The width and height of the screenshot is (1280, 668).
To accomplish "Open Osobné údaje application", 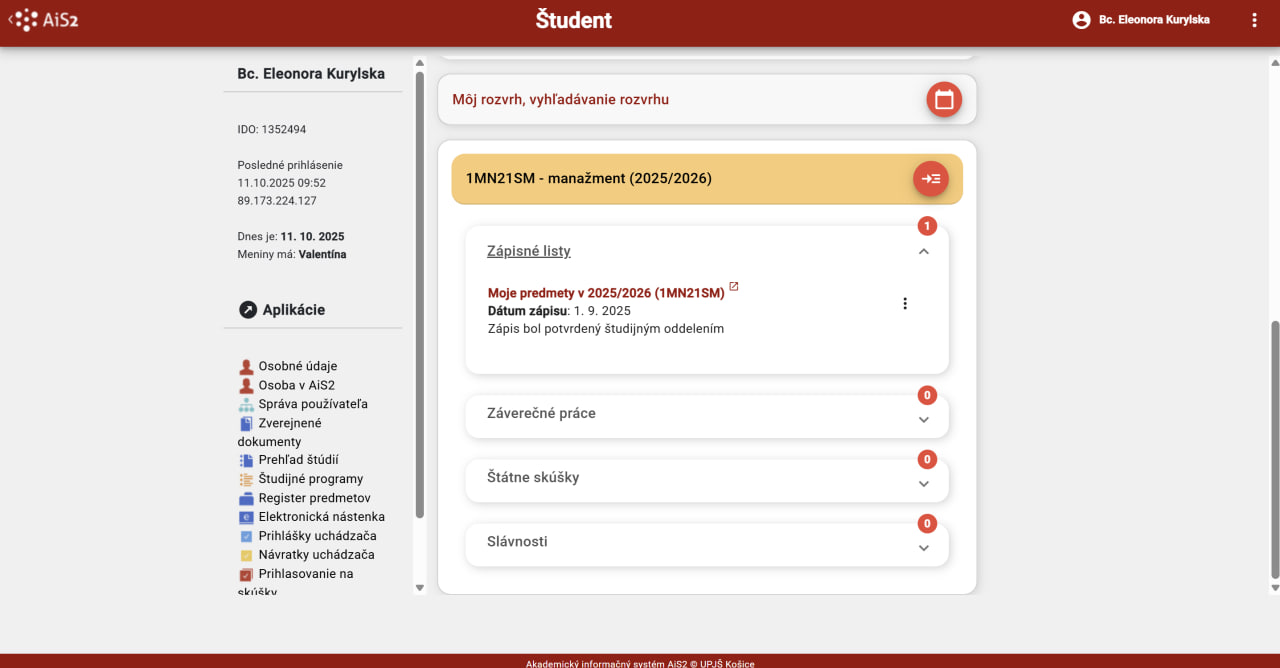I will coord(297,366).
